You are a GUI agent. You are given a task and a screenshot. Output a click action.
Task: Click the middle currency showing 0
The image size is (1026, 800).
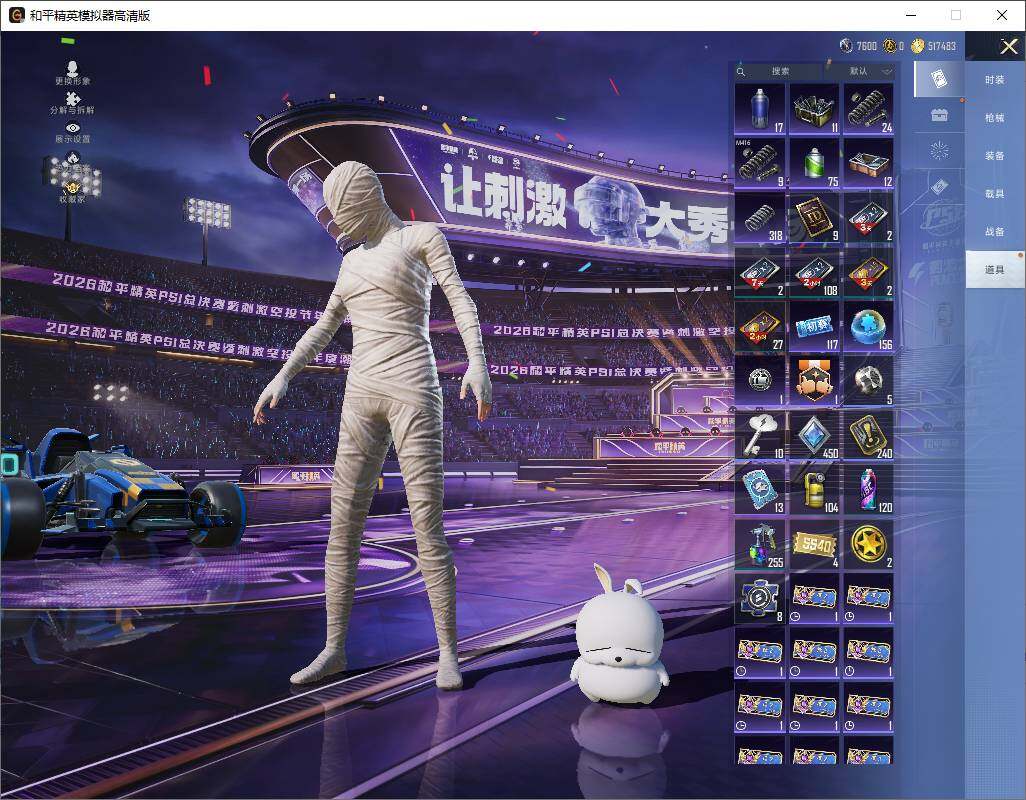(894, 46)
